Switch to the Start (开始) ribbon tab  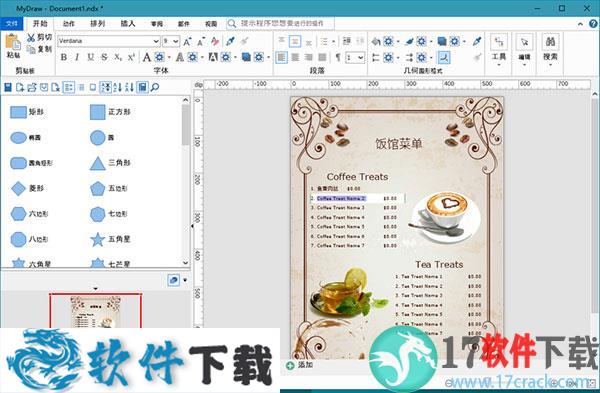coord(40,23)
